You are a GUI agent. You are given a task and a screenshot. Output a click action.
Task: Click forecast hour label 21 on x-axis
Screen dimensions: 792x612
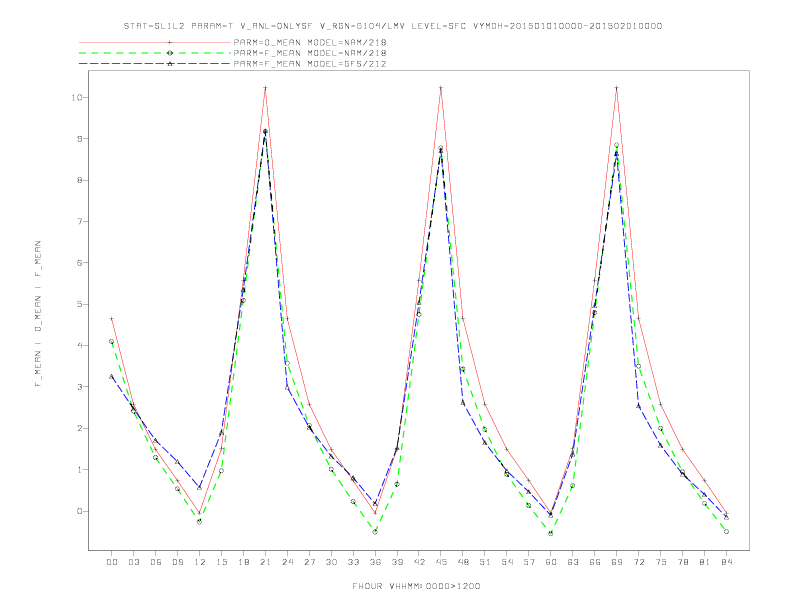point(266,562)
